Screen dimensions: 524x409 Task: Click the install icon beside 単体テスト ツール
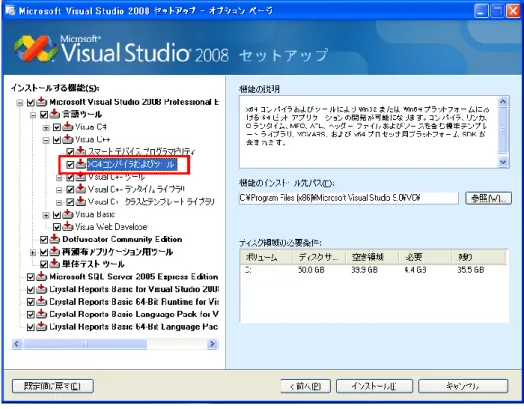click(x=54, y=264)
